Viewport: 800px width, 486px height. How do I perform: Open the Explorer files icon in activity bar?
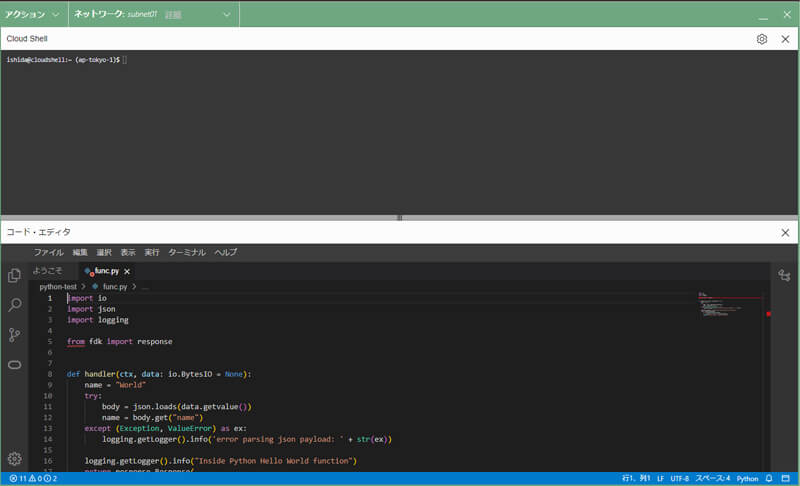coord(14,276)
